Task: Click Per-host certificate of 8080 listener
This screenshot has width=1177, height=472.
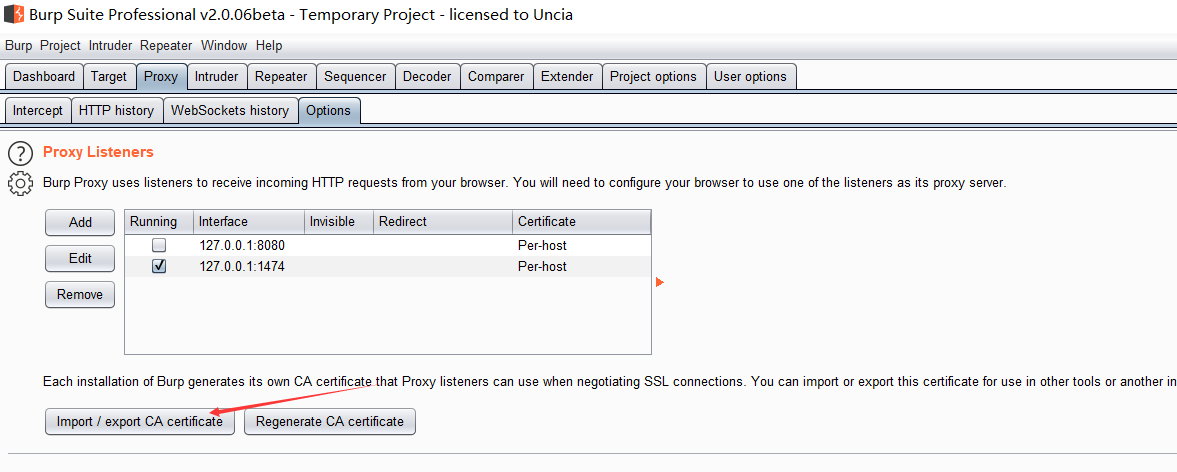Action: 582,245
